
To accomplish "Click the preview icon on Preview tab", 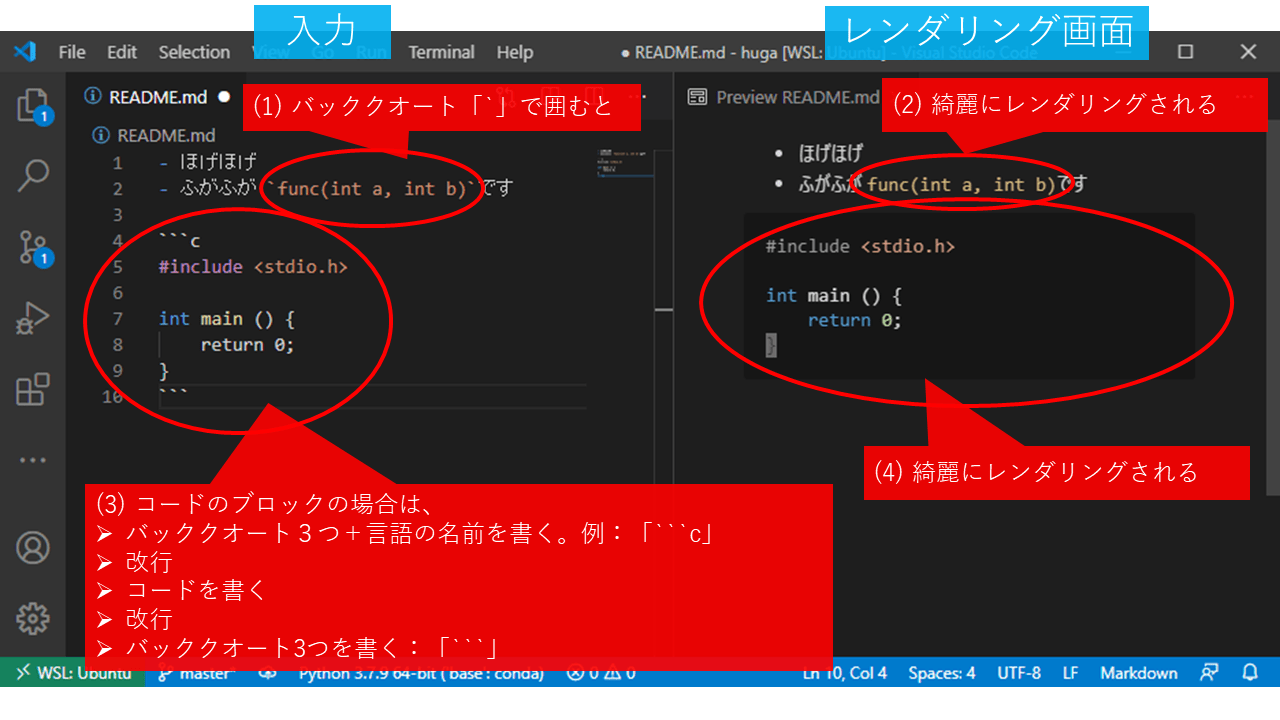I will pyautogui.click(x=698, y=97).
